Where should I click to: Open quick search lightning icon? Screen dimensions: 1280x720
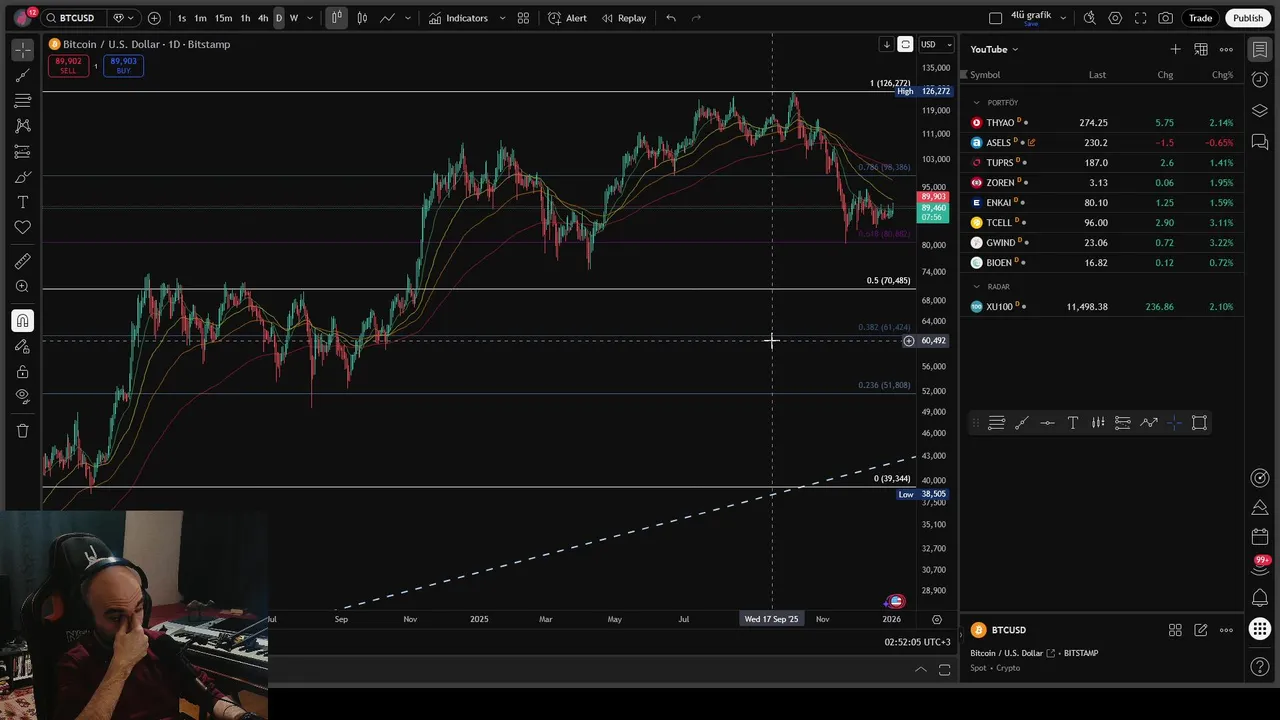click(x=1089, y=18)
